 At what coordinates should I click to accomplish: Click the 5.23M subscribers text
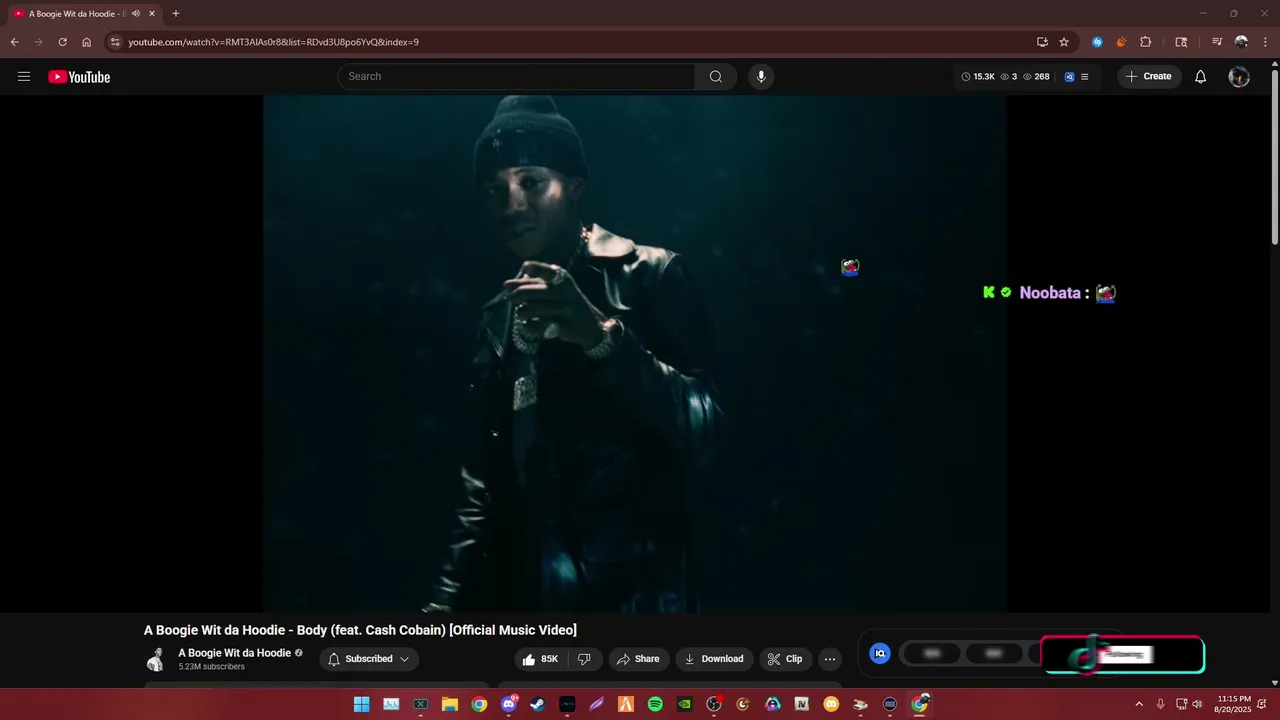212,667
